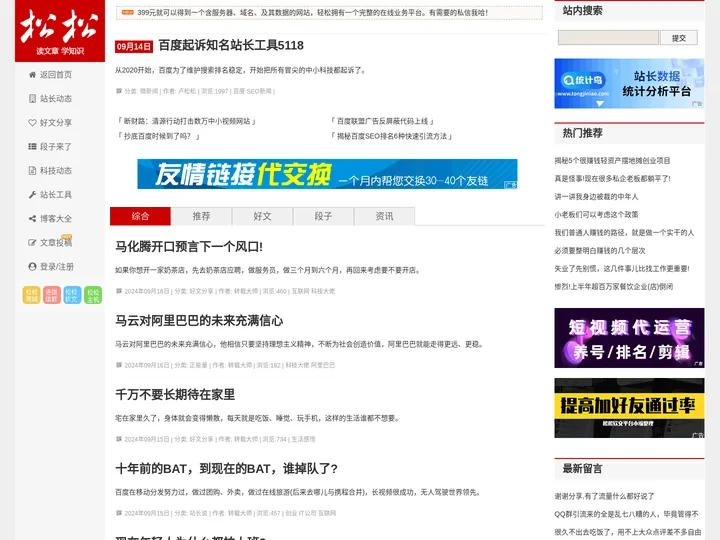Screen dimensions: 720x540
Task: Open hot link 小老板们可以考虑这个政策
Action: (596, 214)
